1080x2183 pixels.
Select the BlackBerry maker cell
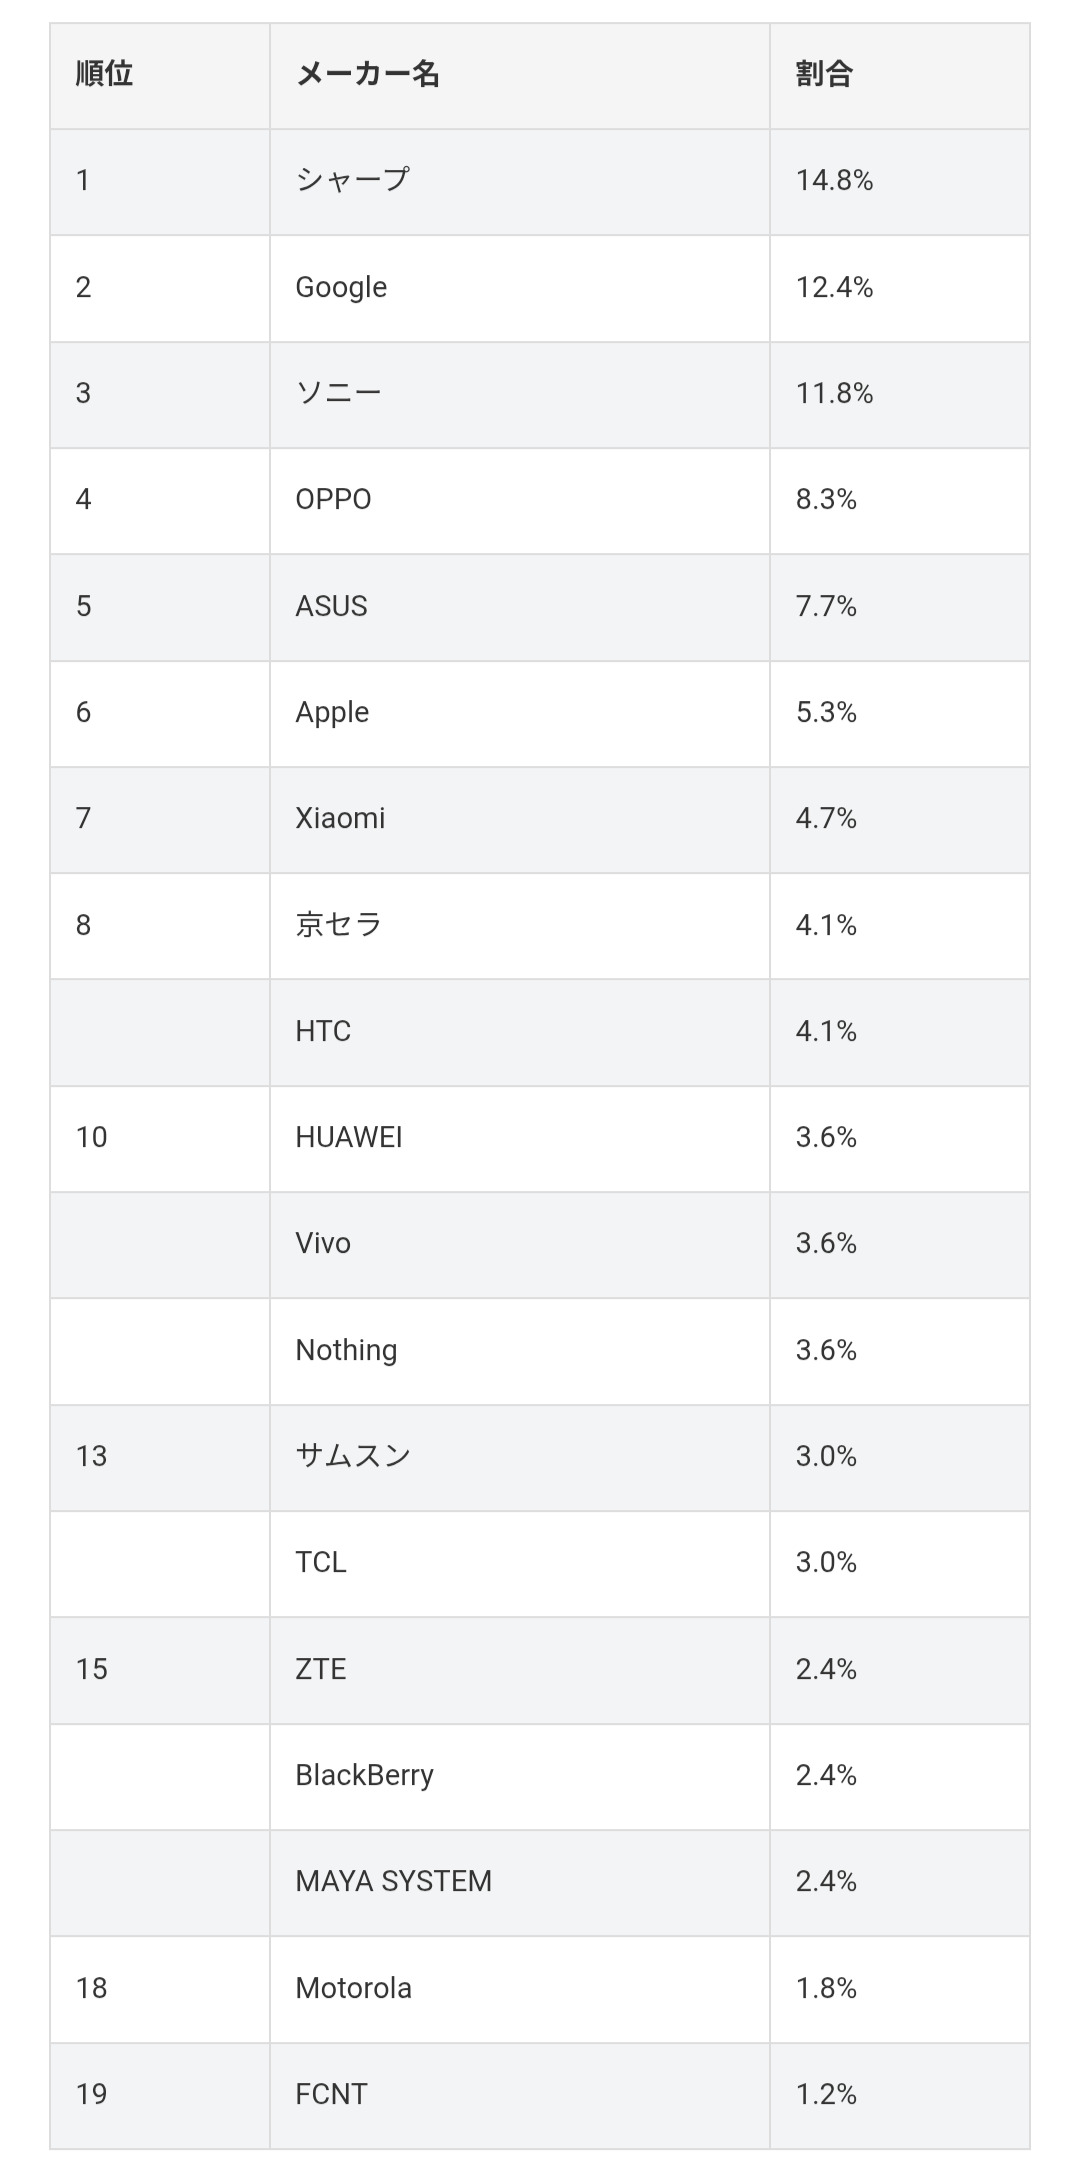364,1775
